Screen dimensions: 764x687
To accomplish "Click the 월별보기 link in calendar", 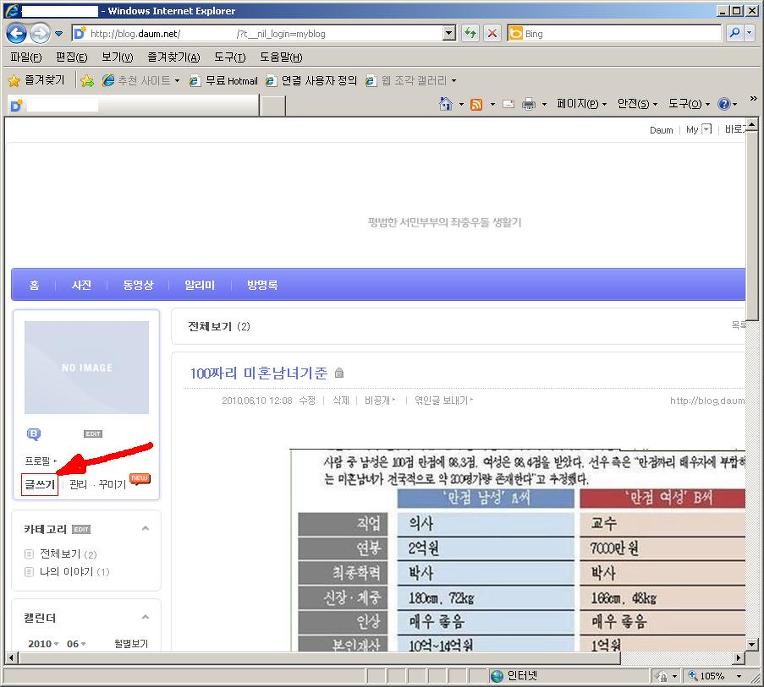I will coord(131,644).
